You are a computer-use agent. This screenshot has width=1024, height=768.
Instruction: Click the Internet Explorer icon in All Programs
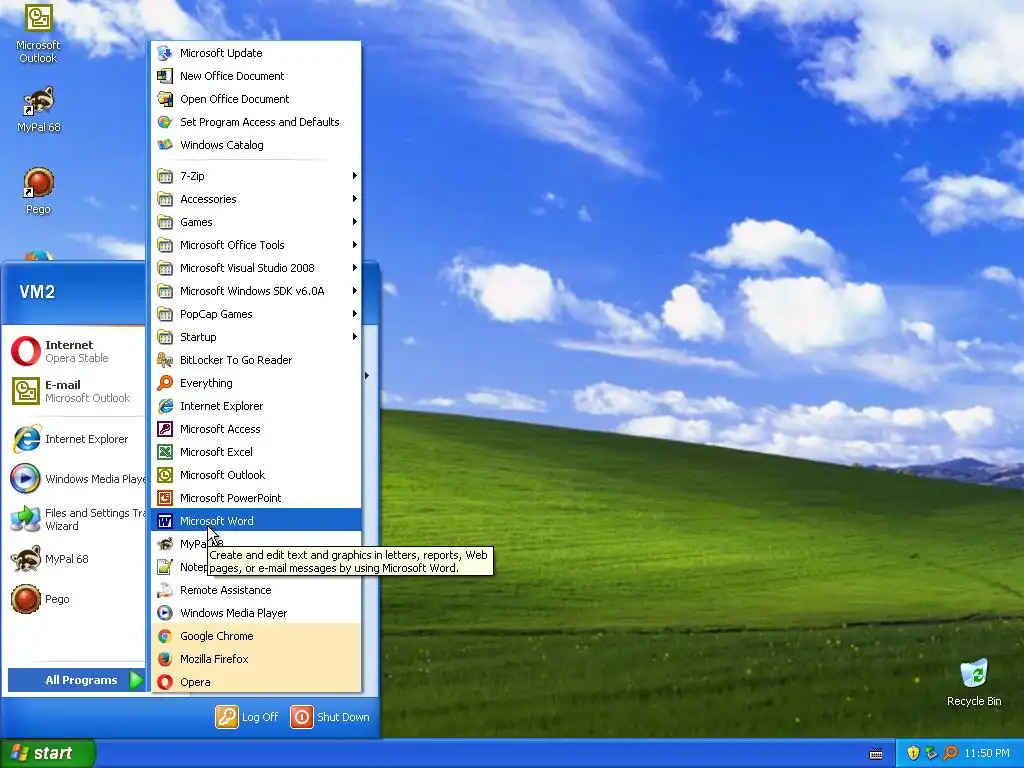165,406
